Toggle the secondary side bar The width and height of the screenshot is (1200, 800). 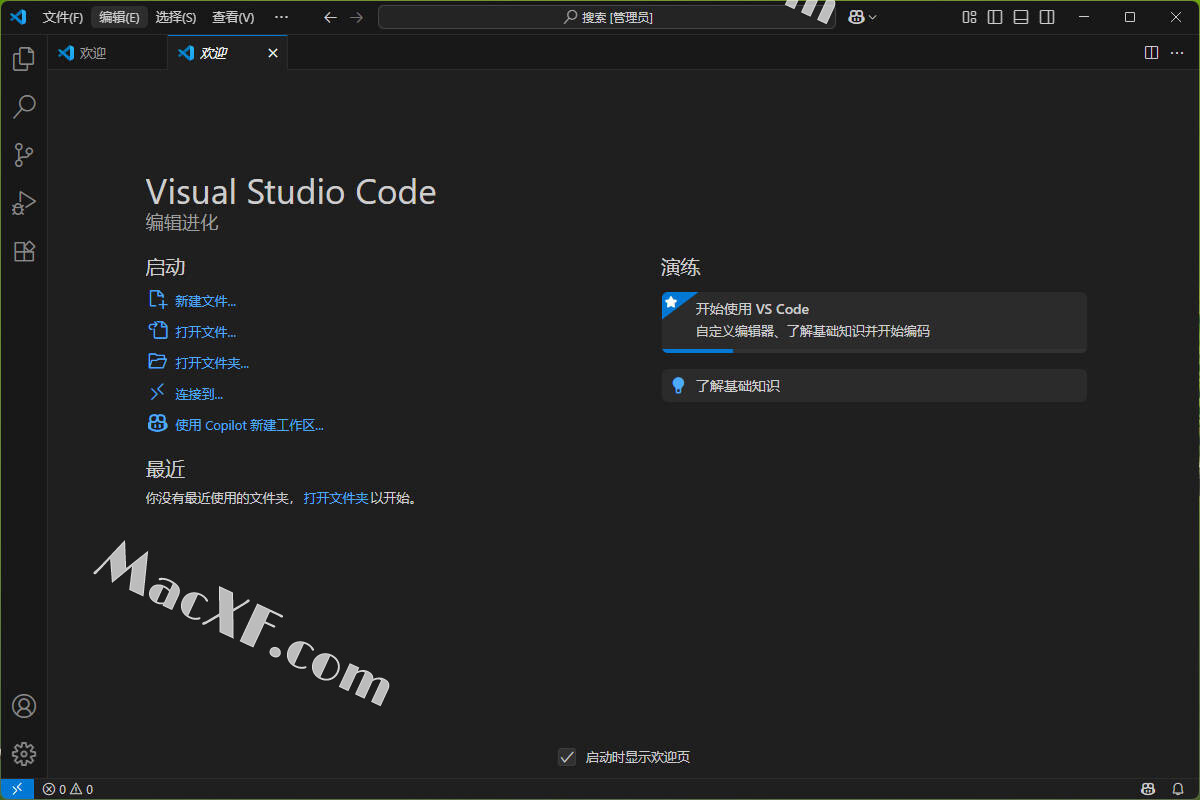1047,17
